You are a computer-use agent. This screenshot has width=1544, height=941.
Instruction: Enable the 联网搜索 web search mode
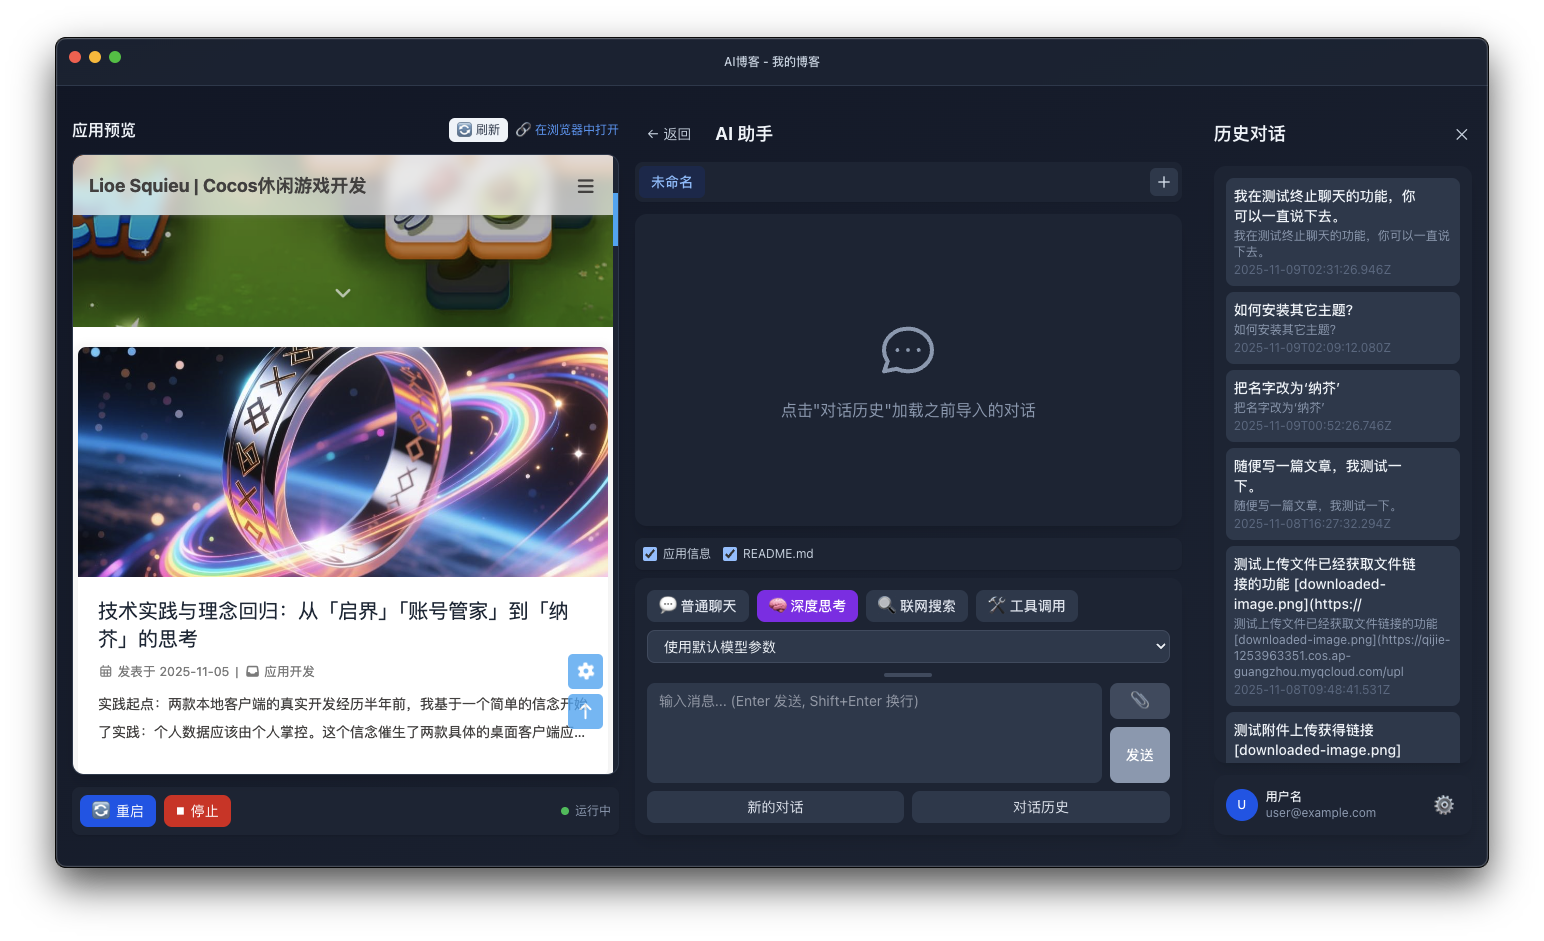[916, 605]
